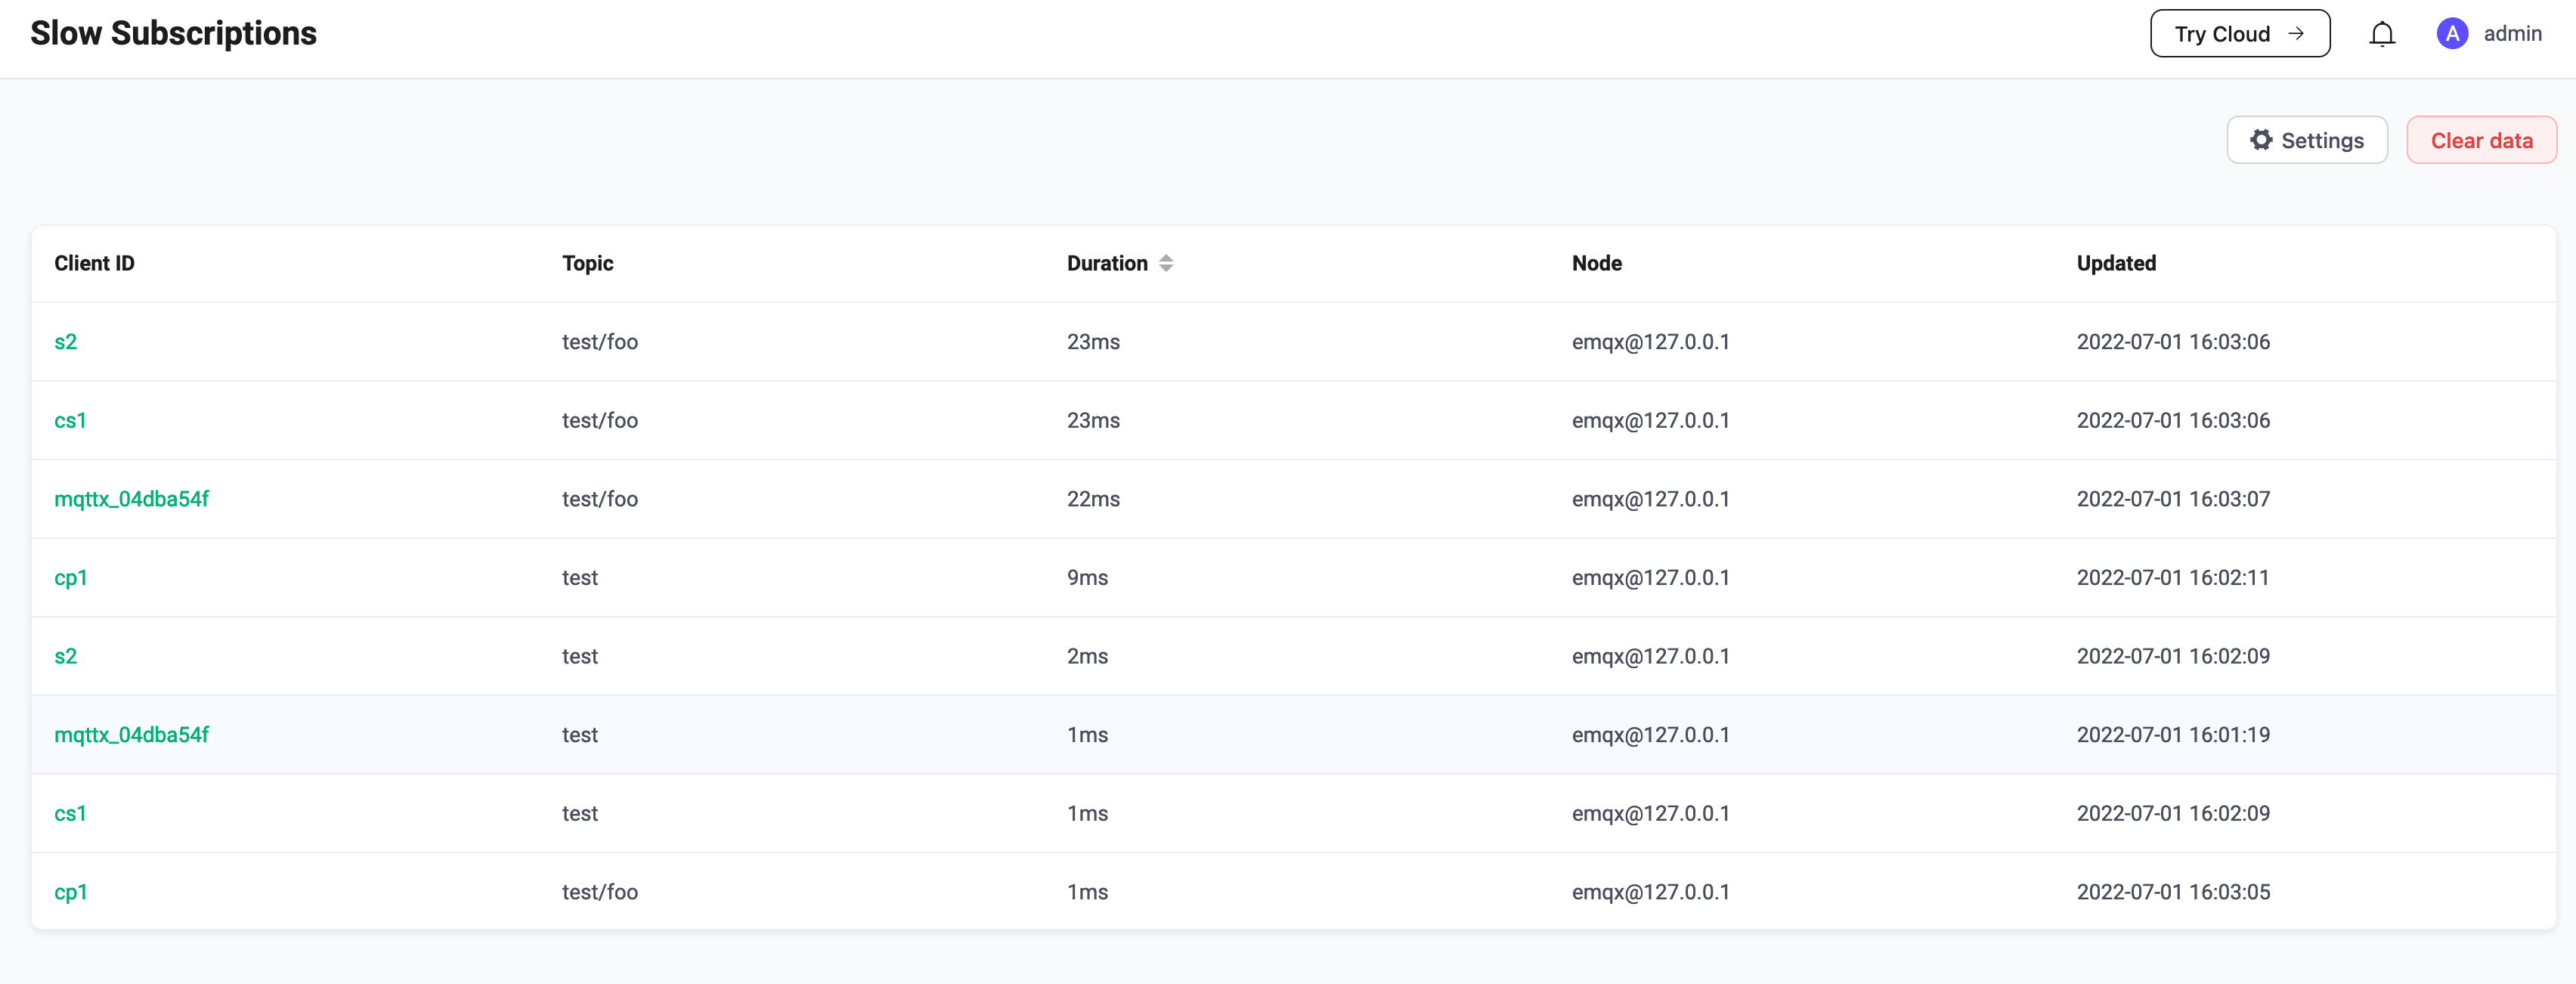The width and height of the screenshot is (2576, 984).
Task: Open client mqttx_04dba54f with 22ms duration
Action: click(x=131, y=499)
